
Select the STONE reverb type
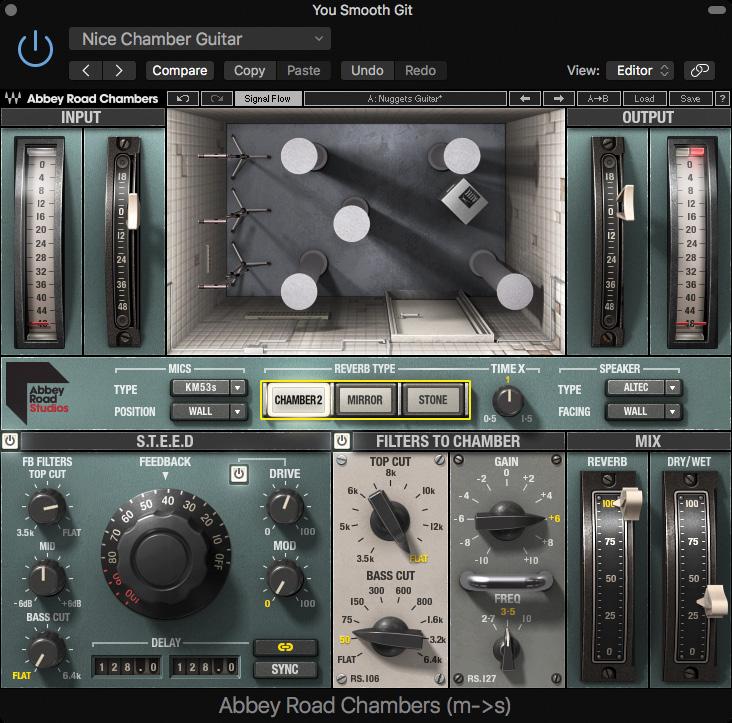[x=433, y=400]
